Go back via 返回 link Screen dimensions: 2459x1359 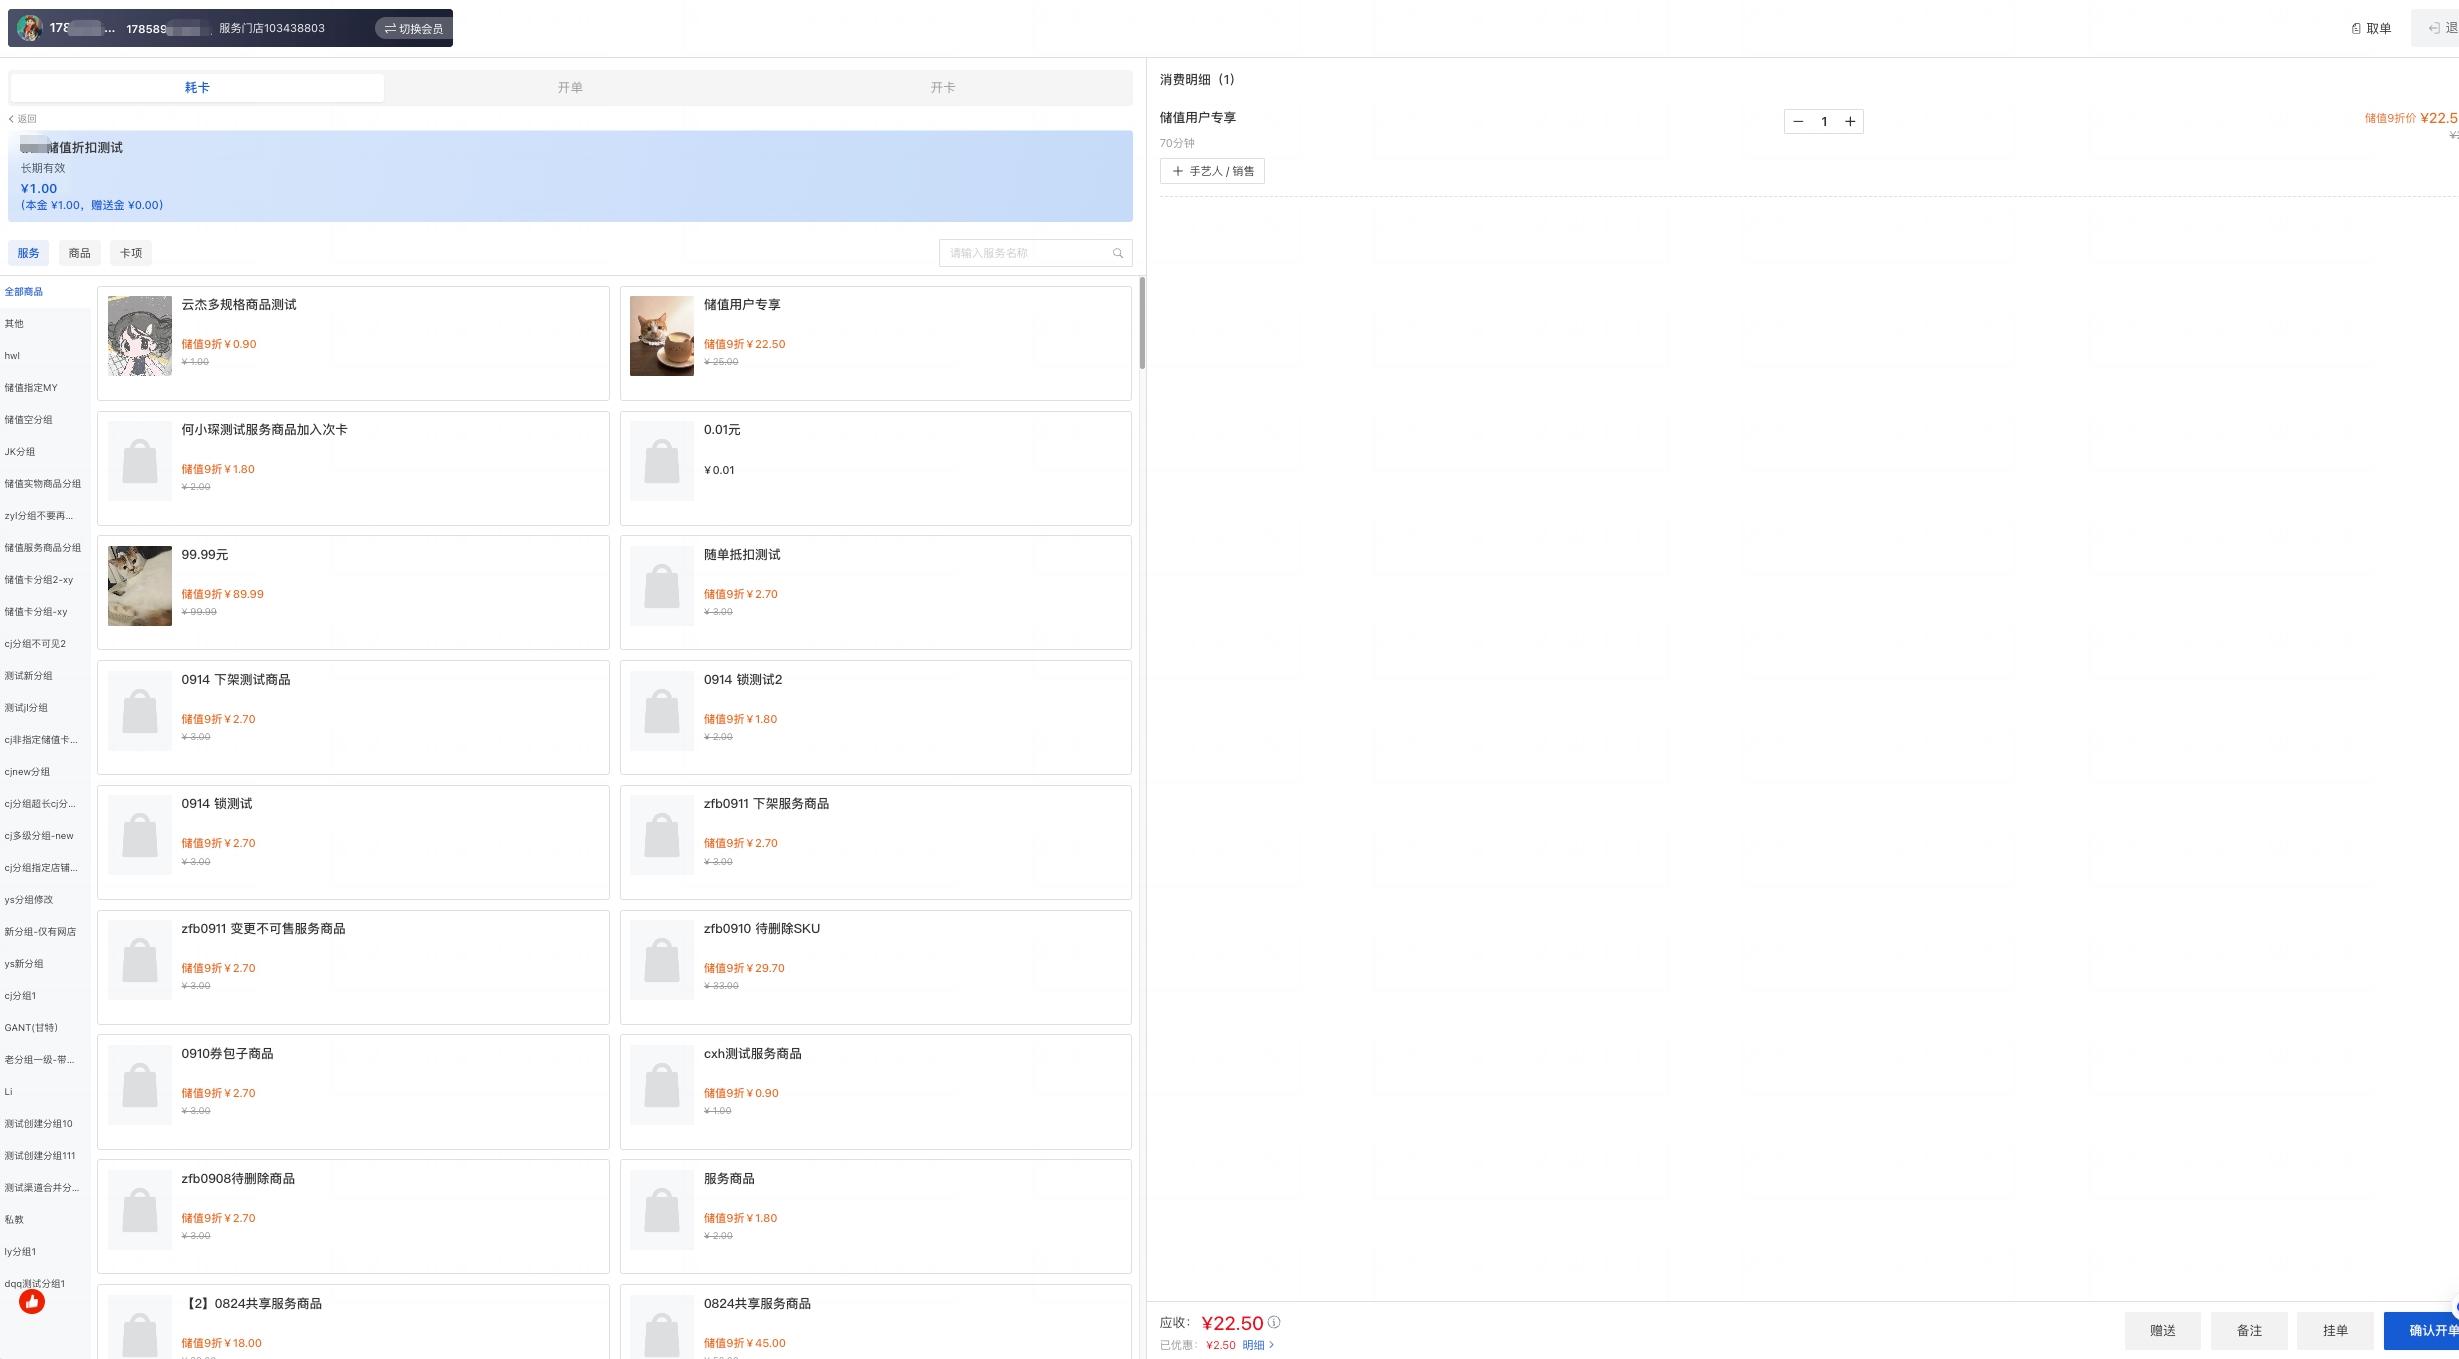point(22,119)
